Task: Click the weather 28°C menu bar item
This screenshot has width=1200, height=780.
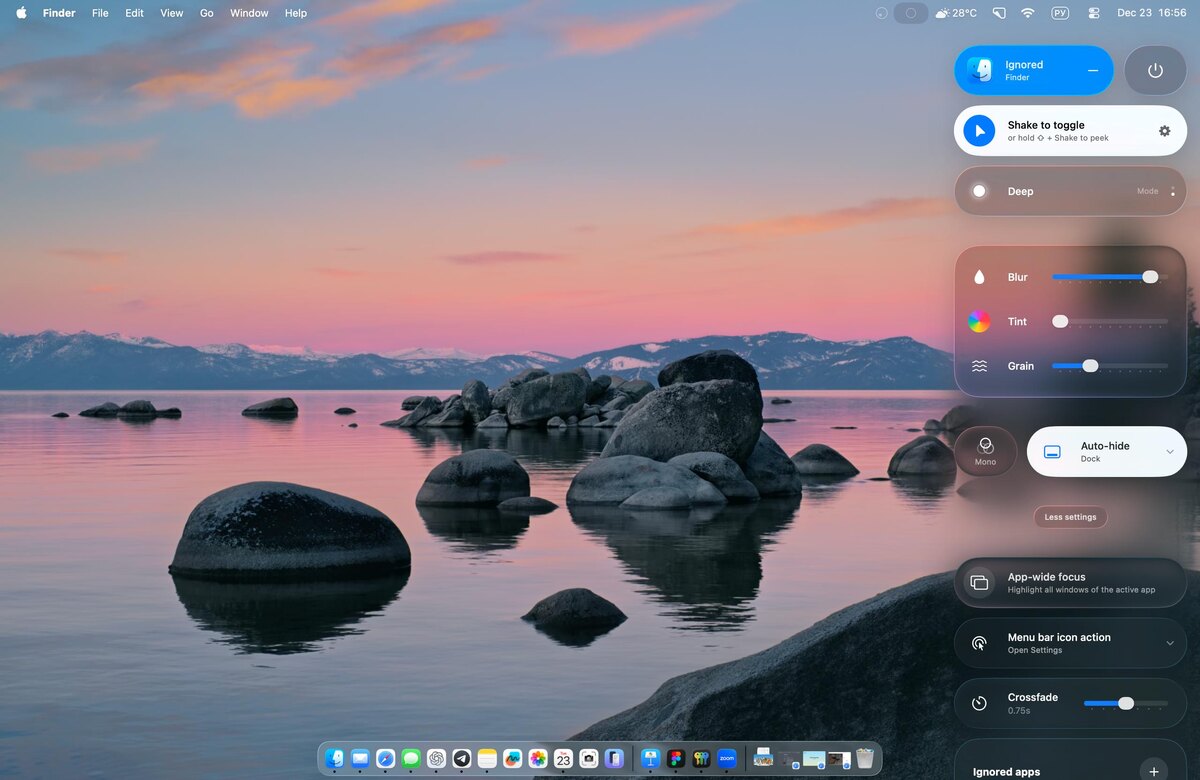Action: click(x=956, y=13)
